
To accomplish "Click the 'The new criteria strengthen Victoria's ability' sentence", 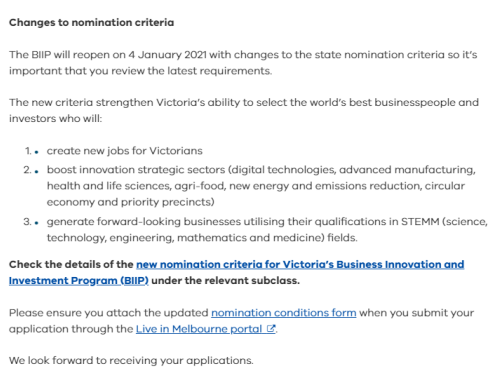I will point(244,110).
